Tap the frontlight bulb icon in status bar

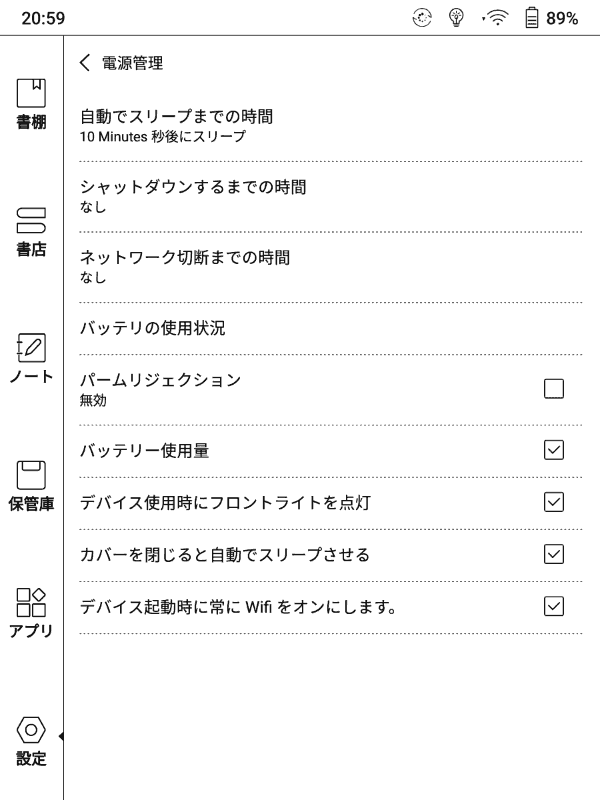click(x=455, y=15)
